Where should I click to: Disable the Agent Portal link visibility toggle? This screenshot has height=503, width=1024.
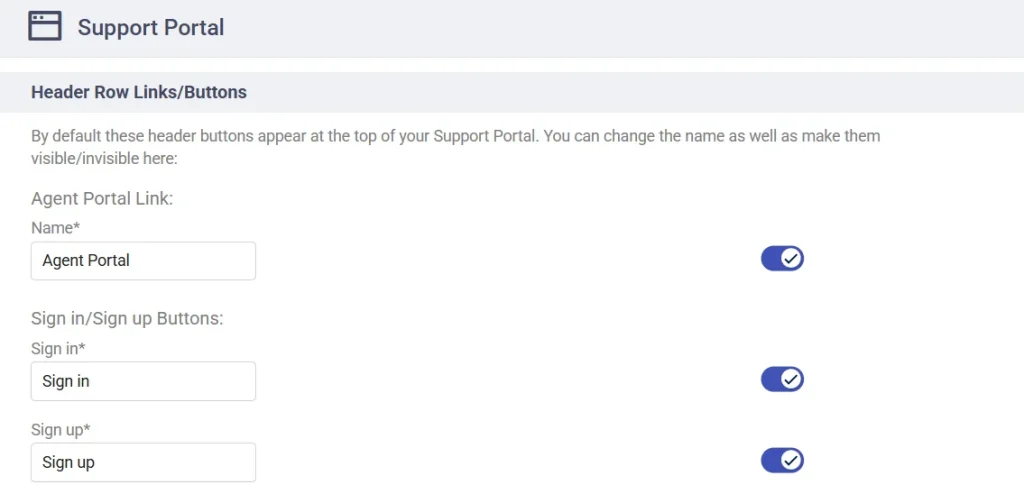coord(782,259)
